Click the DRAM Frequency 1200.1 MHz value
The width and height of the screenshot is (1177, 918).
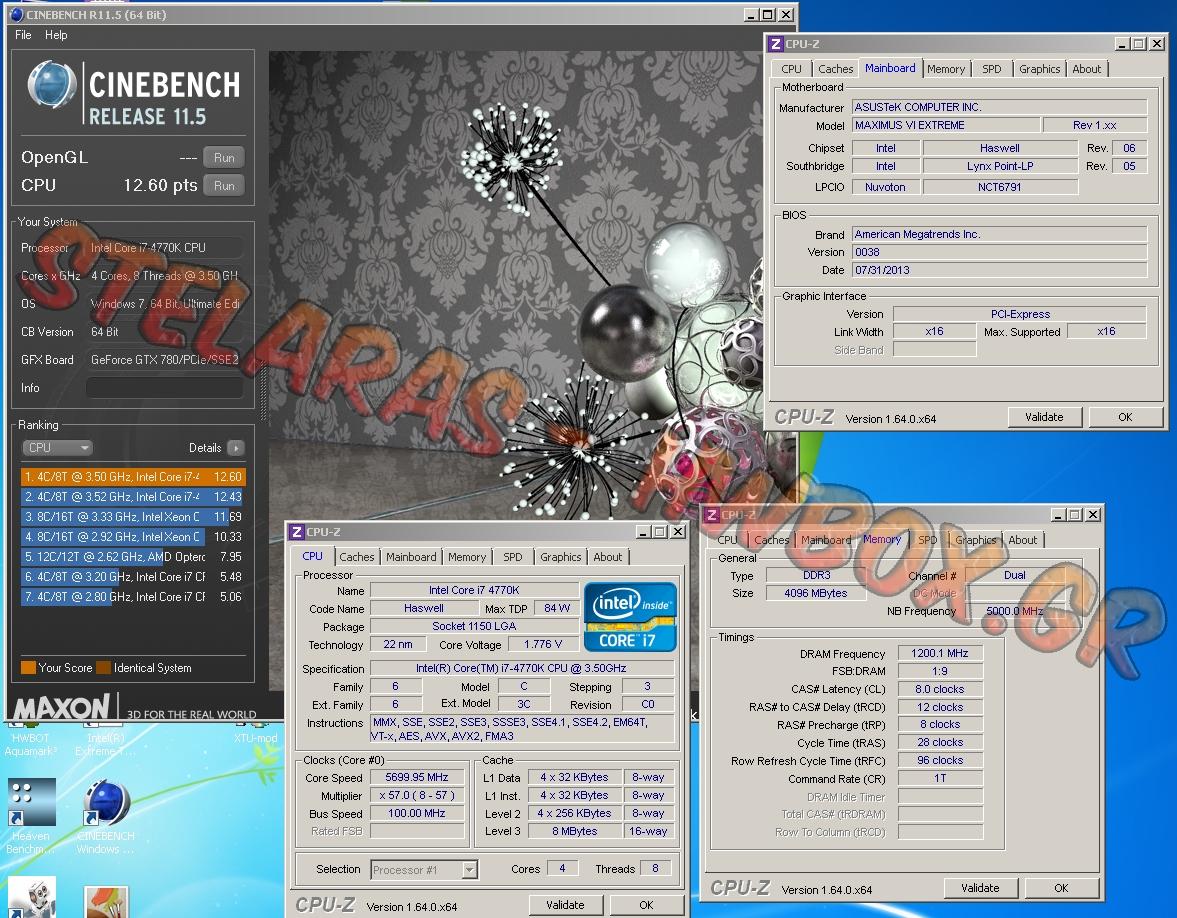(940, 653)
